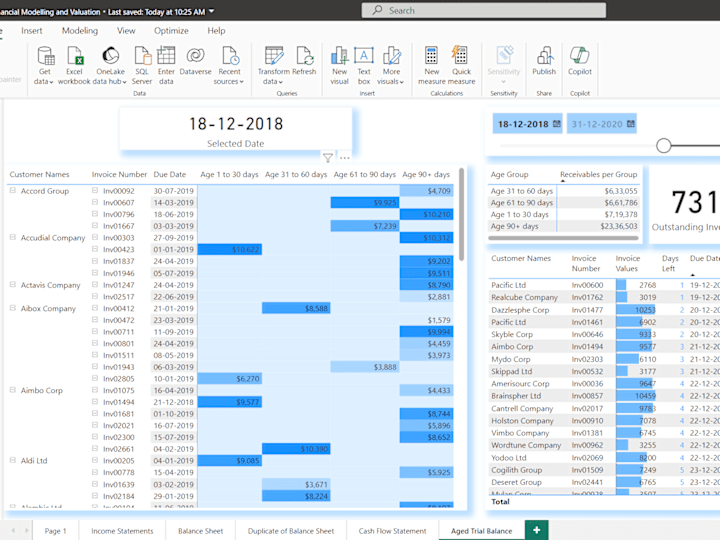This screenshot has width=720, height=540.
Task: Open the View ribbon tab
Action: [x=126, y=31]
